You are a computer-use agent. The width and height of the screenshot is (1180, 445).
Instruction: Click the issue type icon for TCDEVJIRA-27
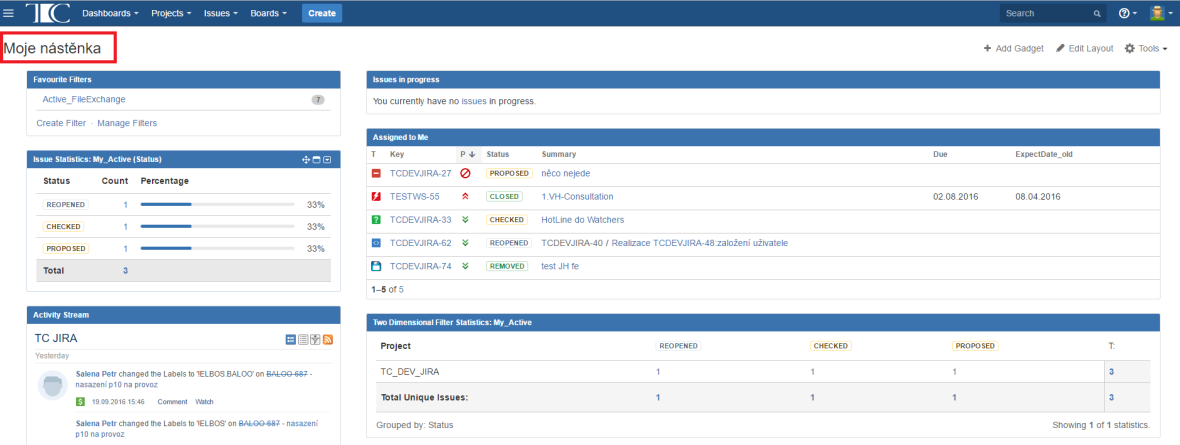(376, 173)
